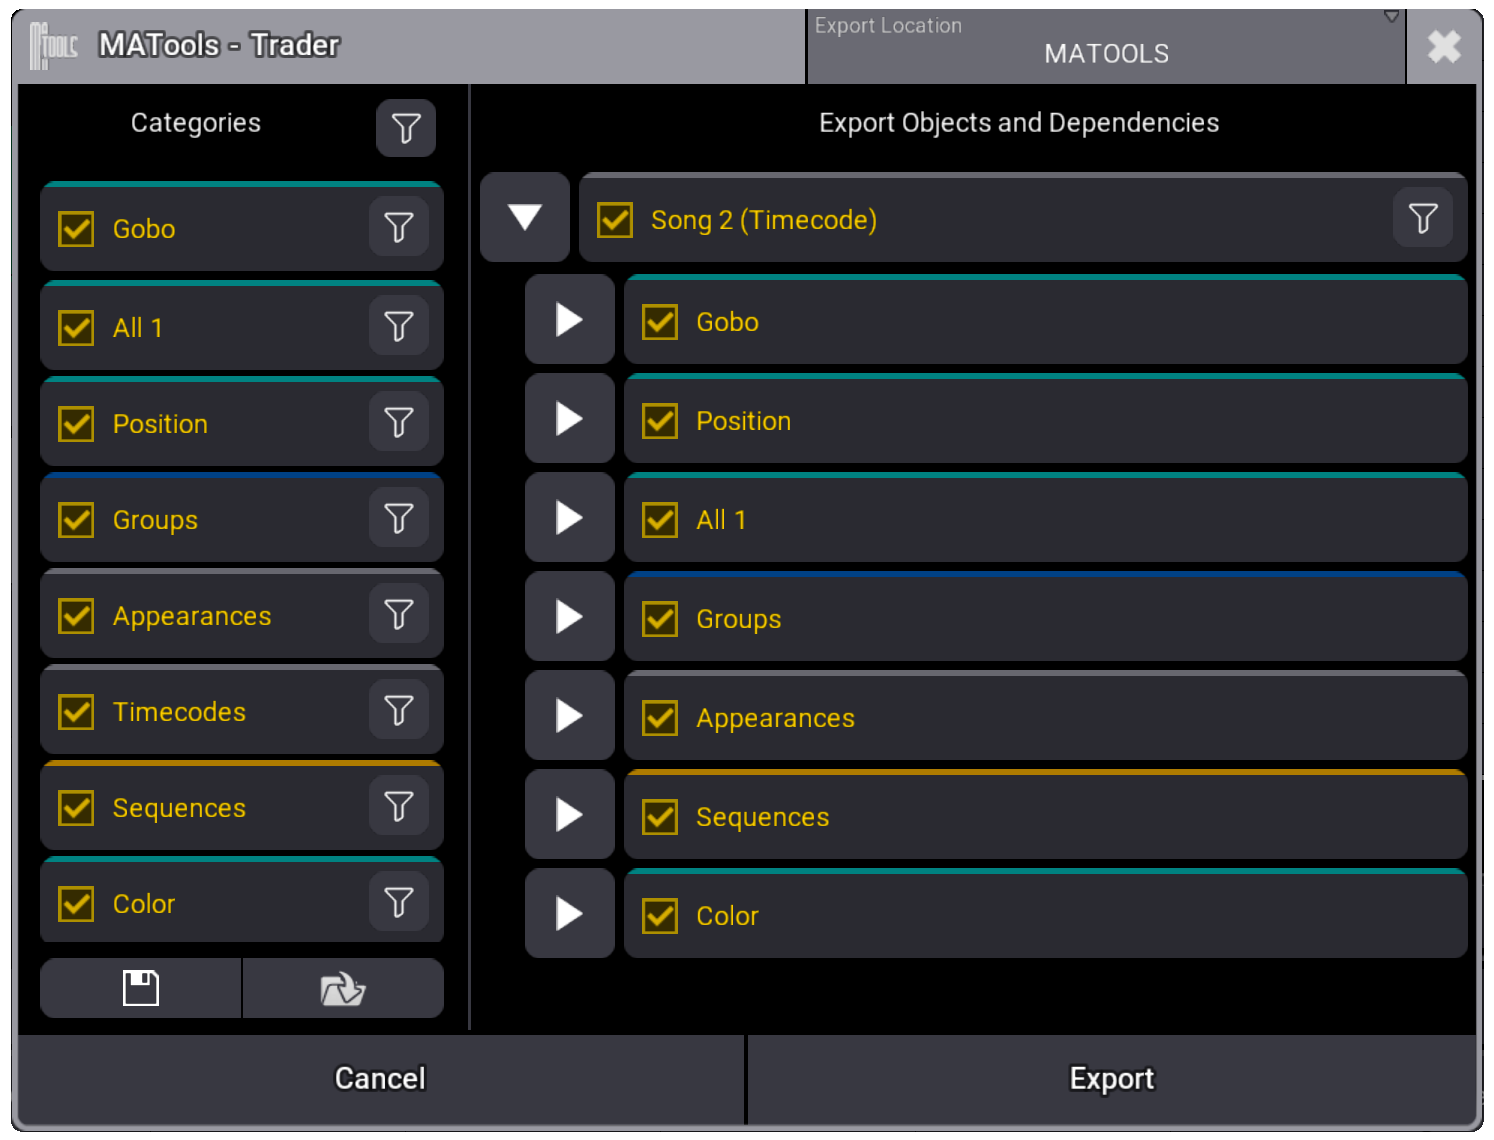Uncheck Sequences under Song 2 dependencies
This screenshot has height=1140, width=1494.
pyautogui.click(x=660, y=817)
